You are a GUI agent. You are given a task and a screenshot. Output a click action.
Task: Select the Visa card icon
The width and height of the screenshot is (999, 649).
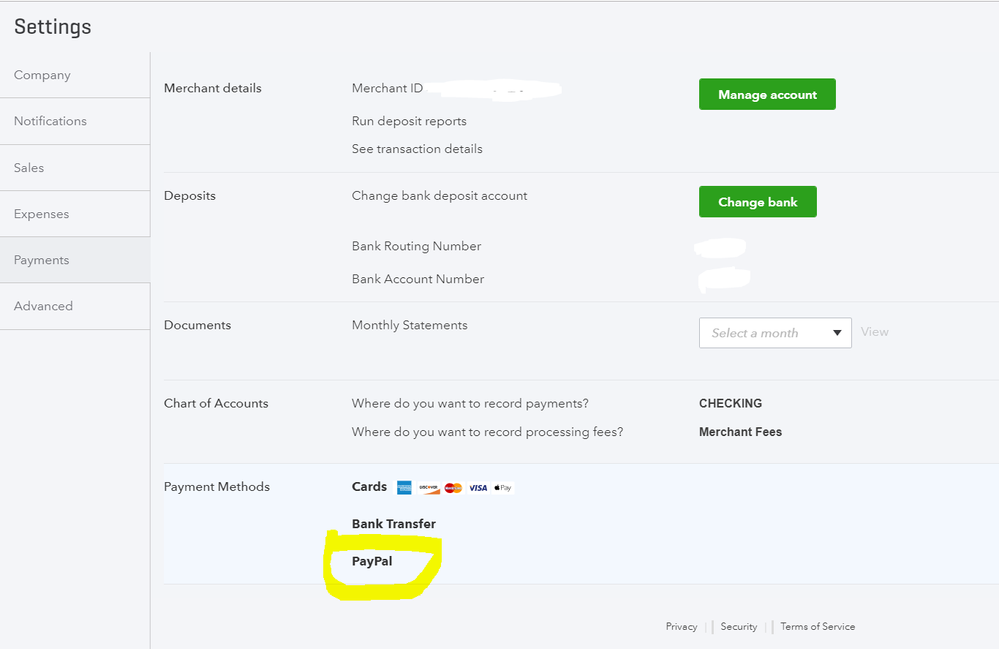coord(477,487)
